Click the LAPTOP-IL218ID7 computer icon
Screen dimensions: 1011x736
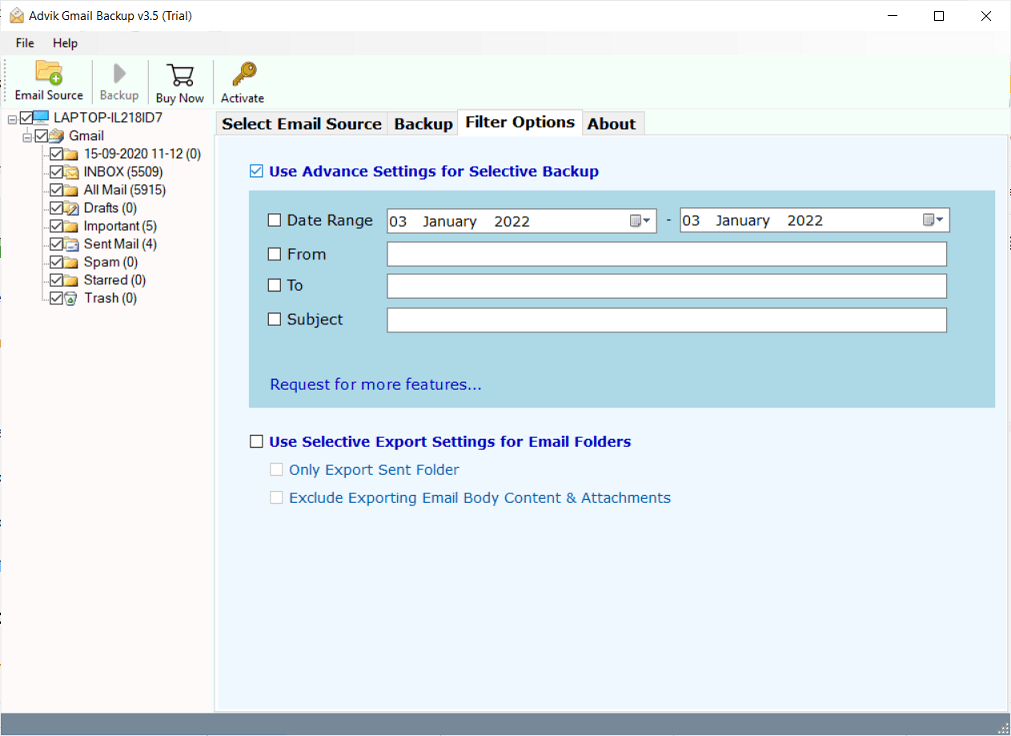click(x=41, y=117)
